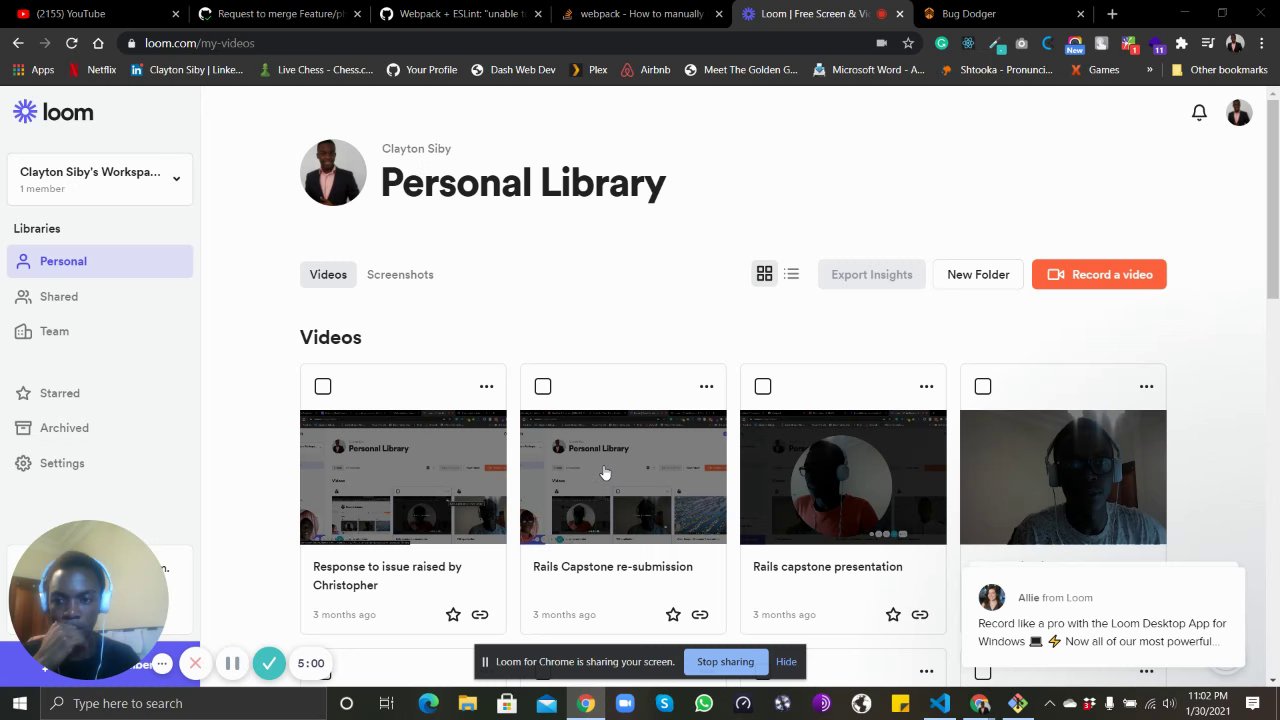Switch to list view layout
The height and width of the screenshot is (720, 1280).
(x=791, y=274)
